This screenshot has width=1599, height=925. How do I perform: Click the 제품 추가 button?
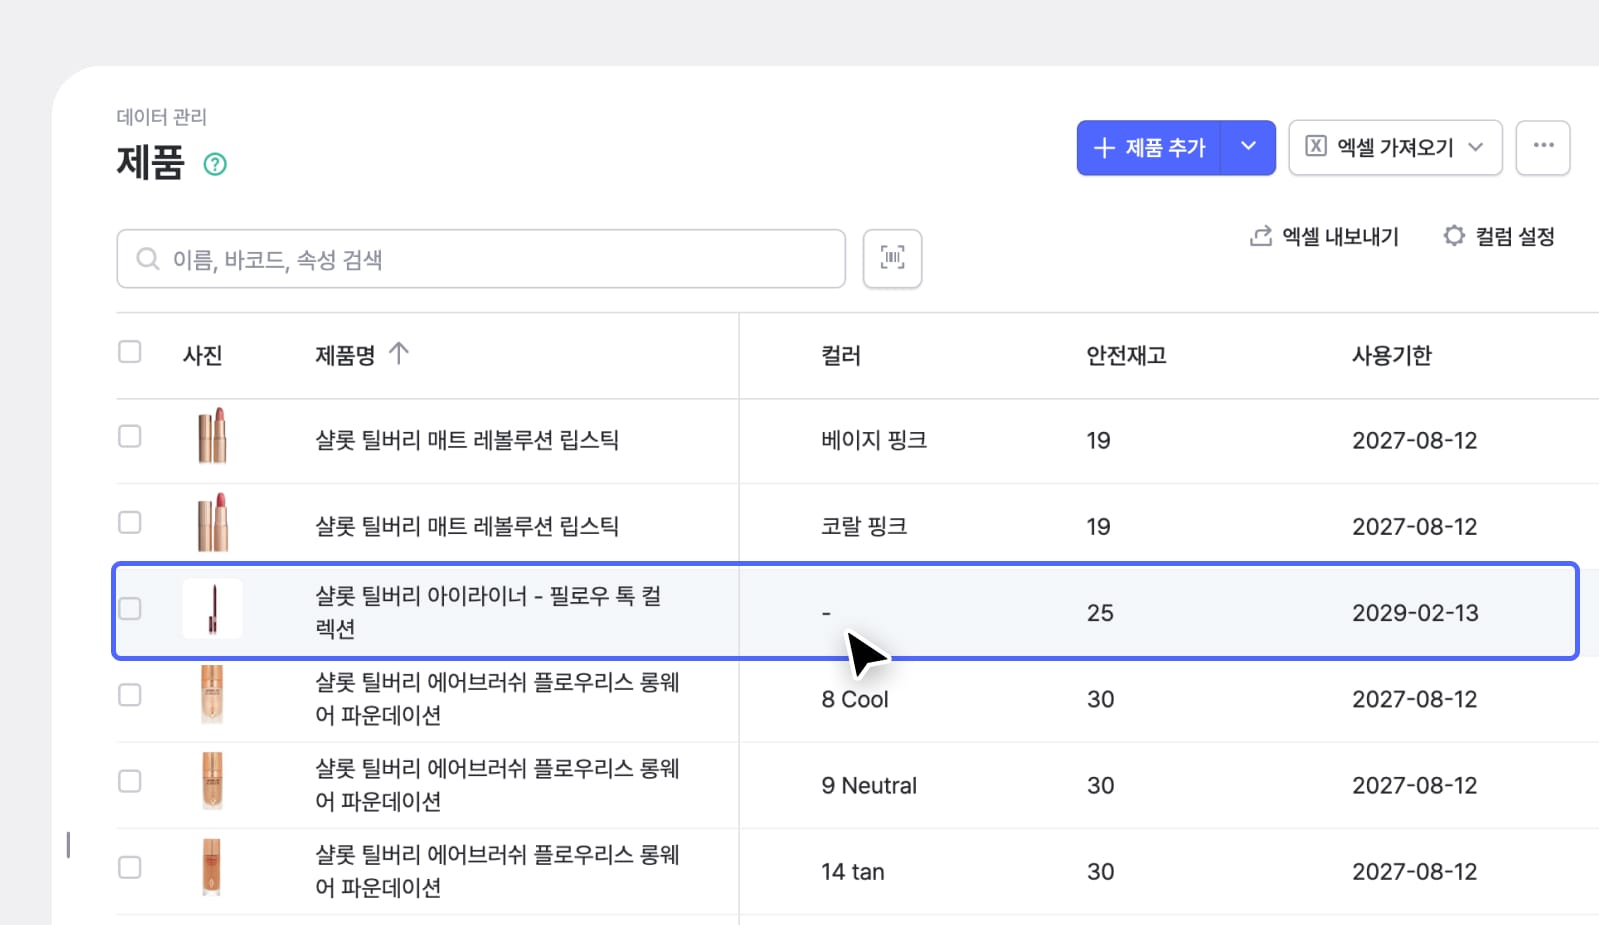coord(1149,148)
